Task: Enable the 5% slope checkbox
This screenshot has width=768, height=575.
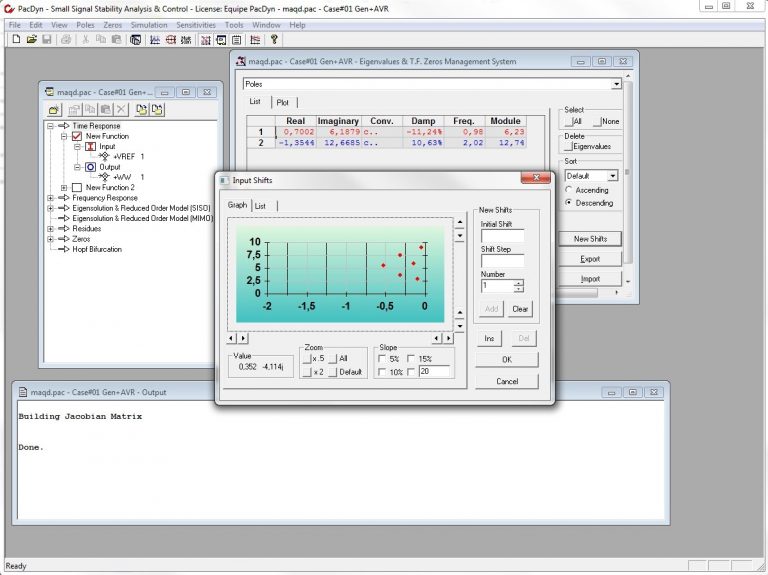Action: [383, 359]
